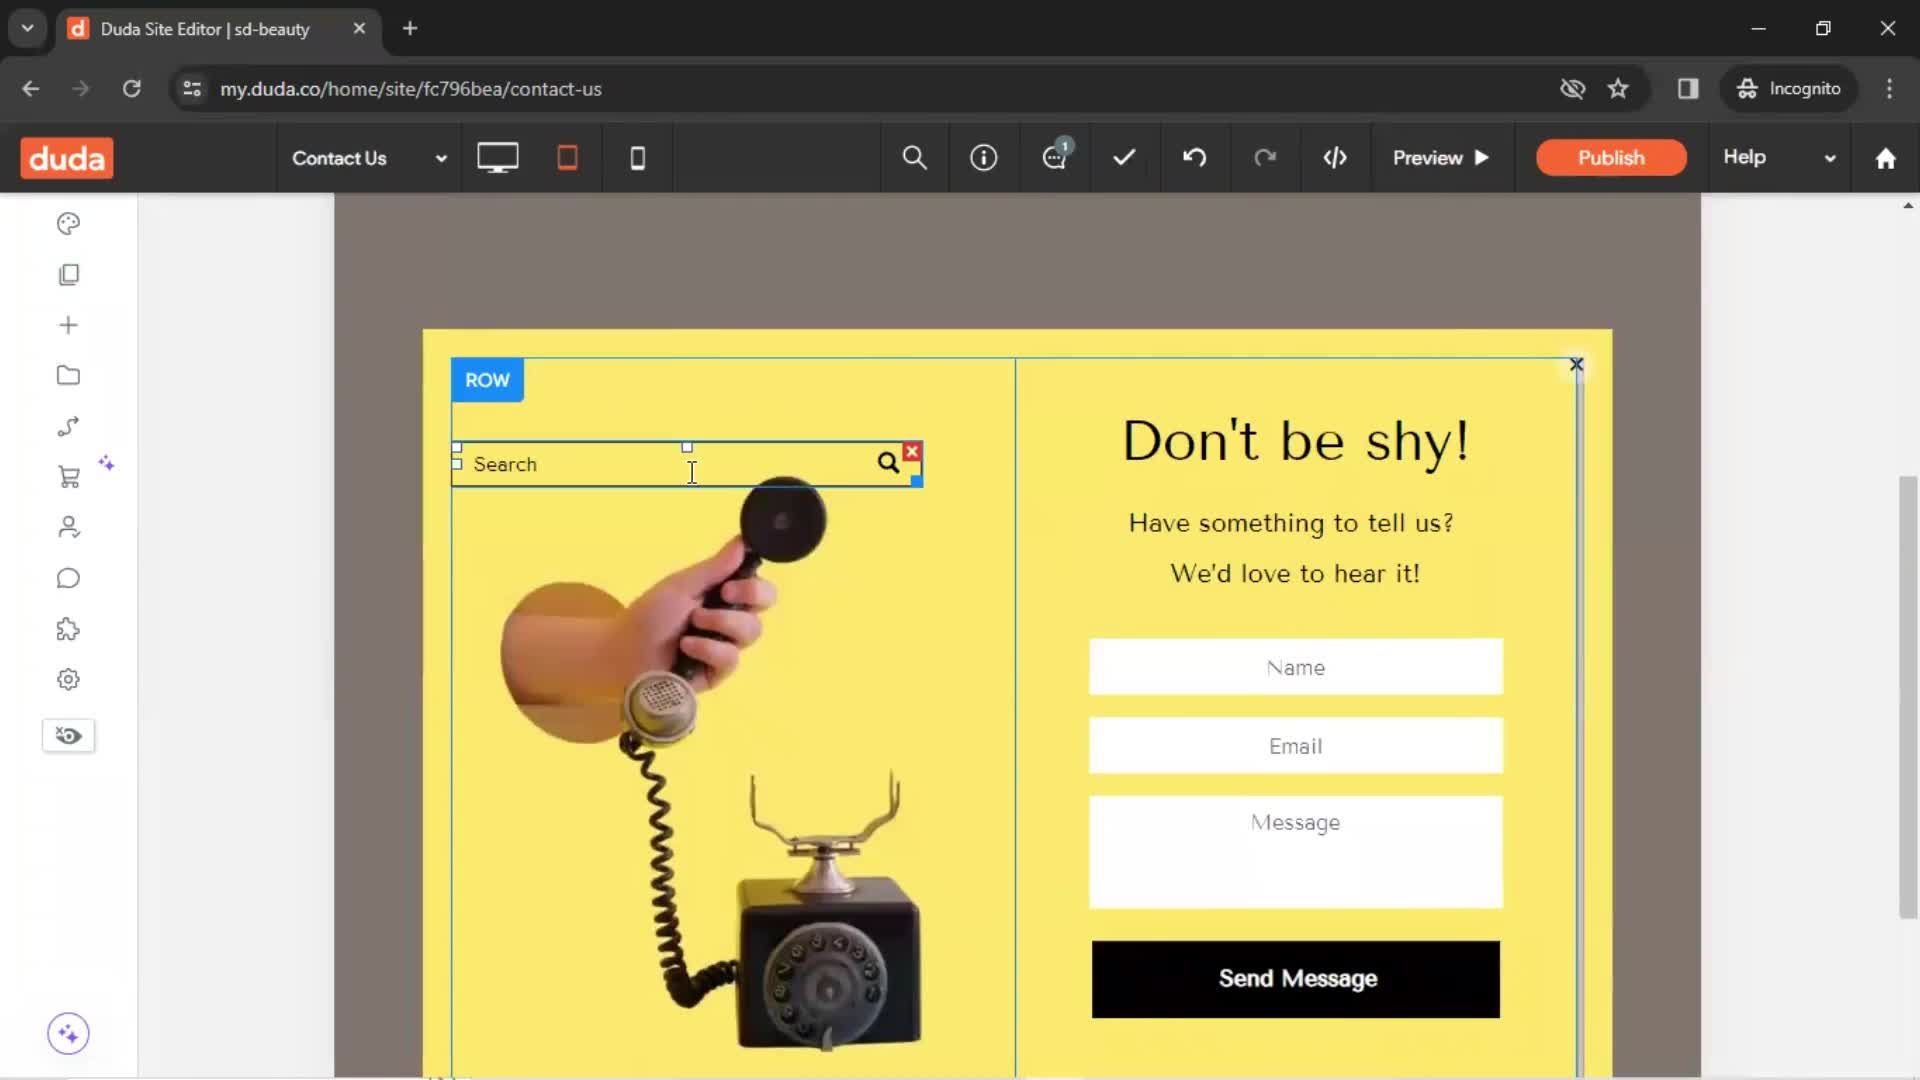Viewport: 1920px width, 1080px height.
Task: Open the Connect data route icon
Action: pyautogui.click(x=68, y=427)
